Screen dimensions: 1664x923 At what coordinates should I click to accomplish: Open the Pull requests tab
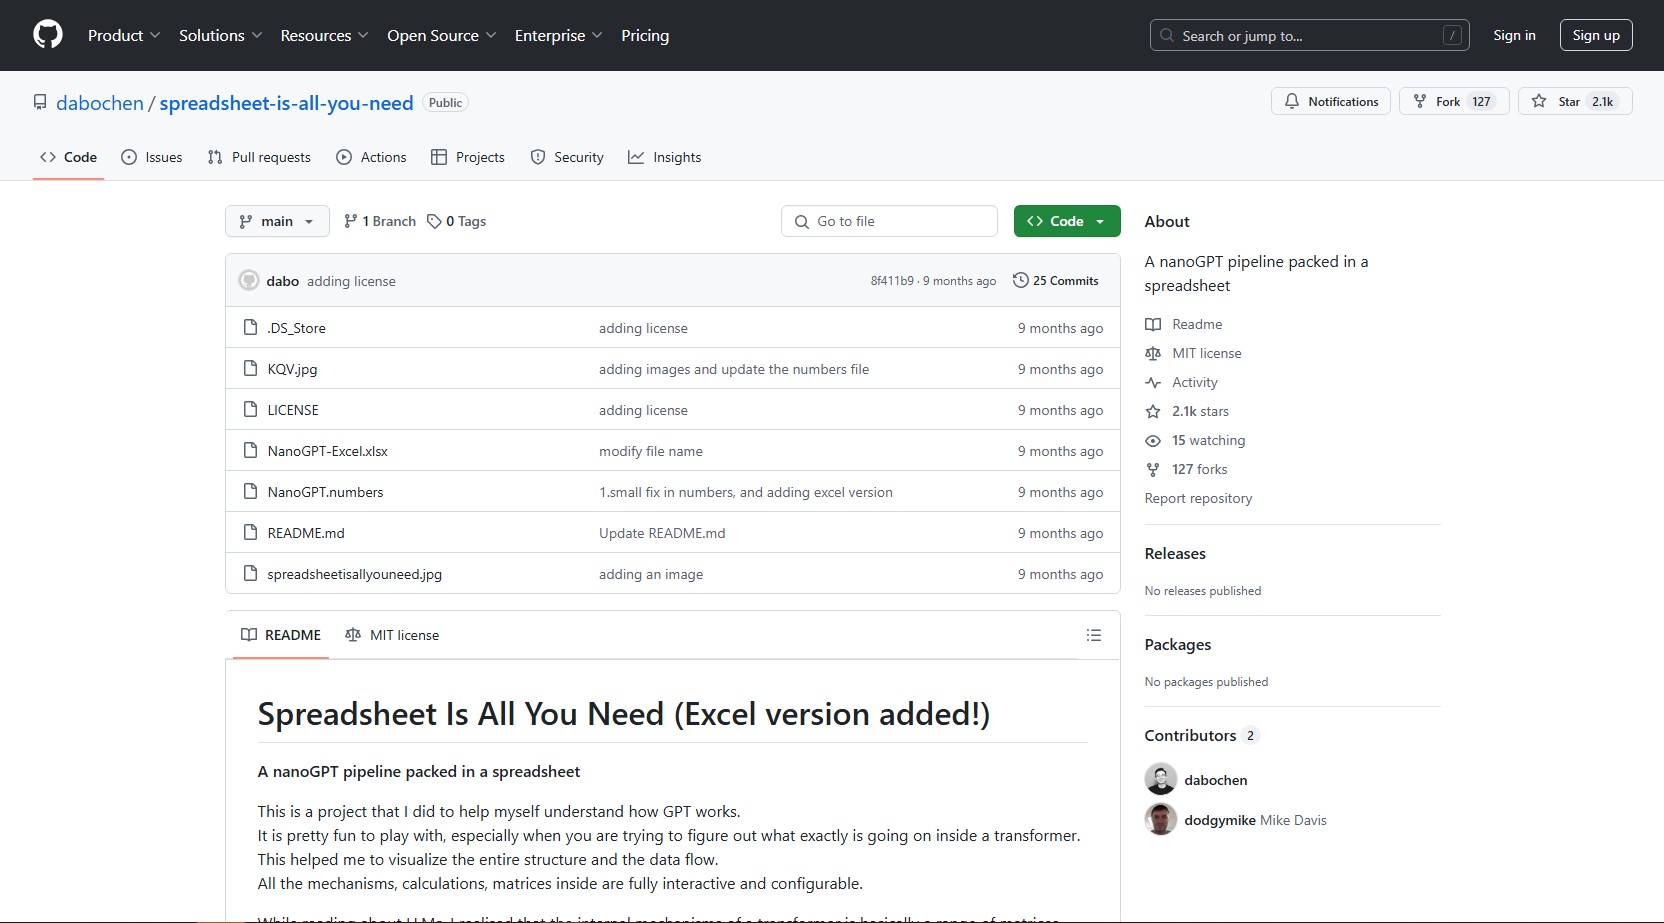tap(259, 158)
